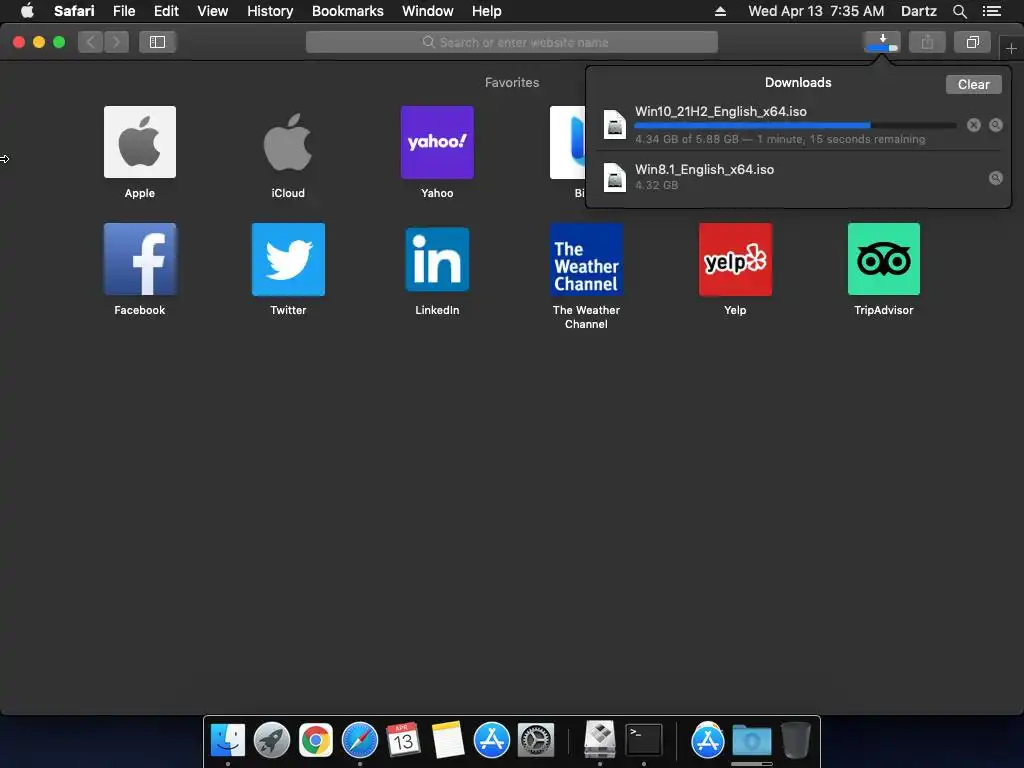The image size is (1024, 768).
Task: Click Safari compass icon in Dock
Action: (359, 740)
